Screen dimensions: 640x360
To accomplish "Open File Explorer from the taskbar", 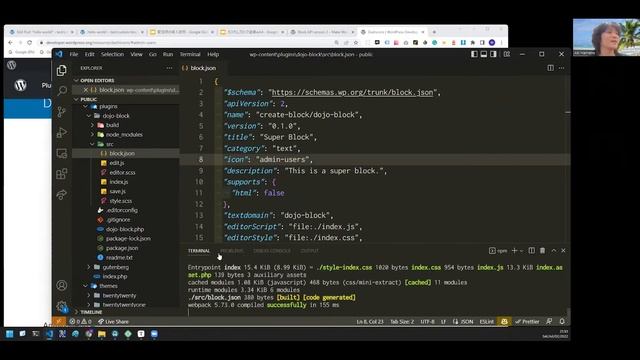I will pyautogui.click(x=102, y=334).
